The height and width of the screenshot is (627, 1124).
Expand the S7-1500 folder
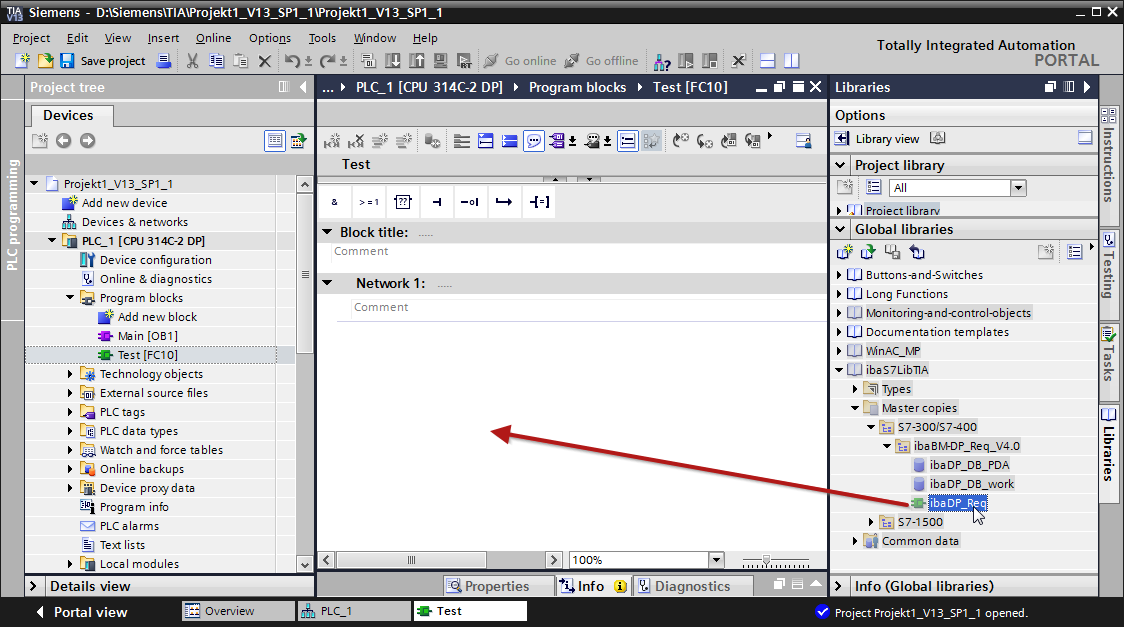(x=871, y=522)
